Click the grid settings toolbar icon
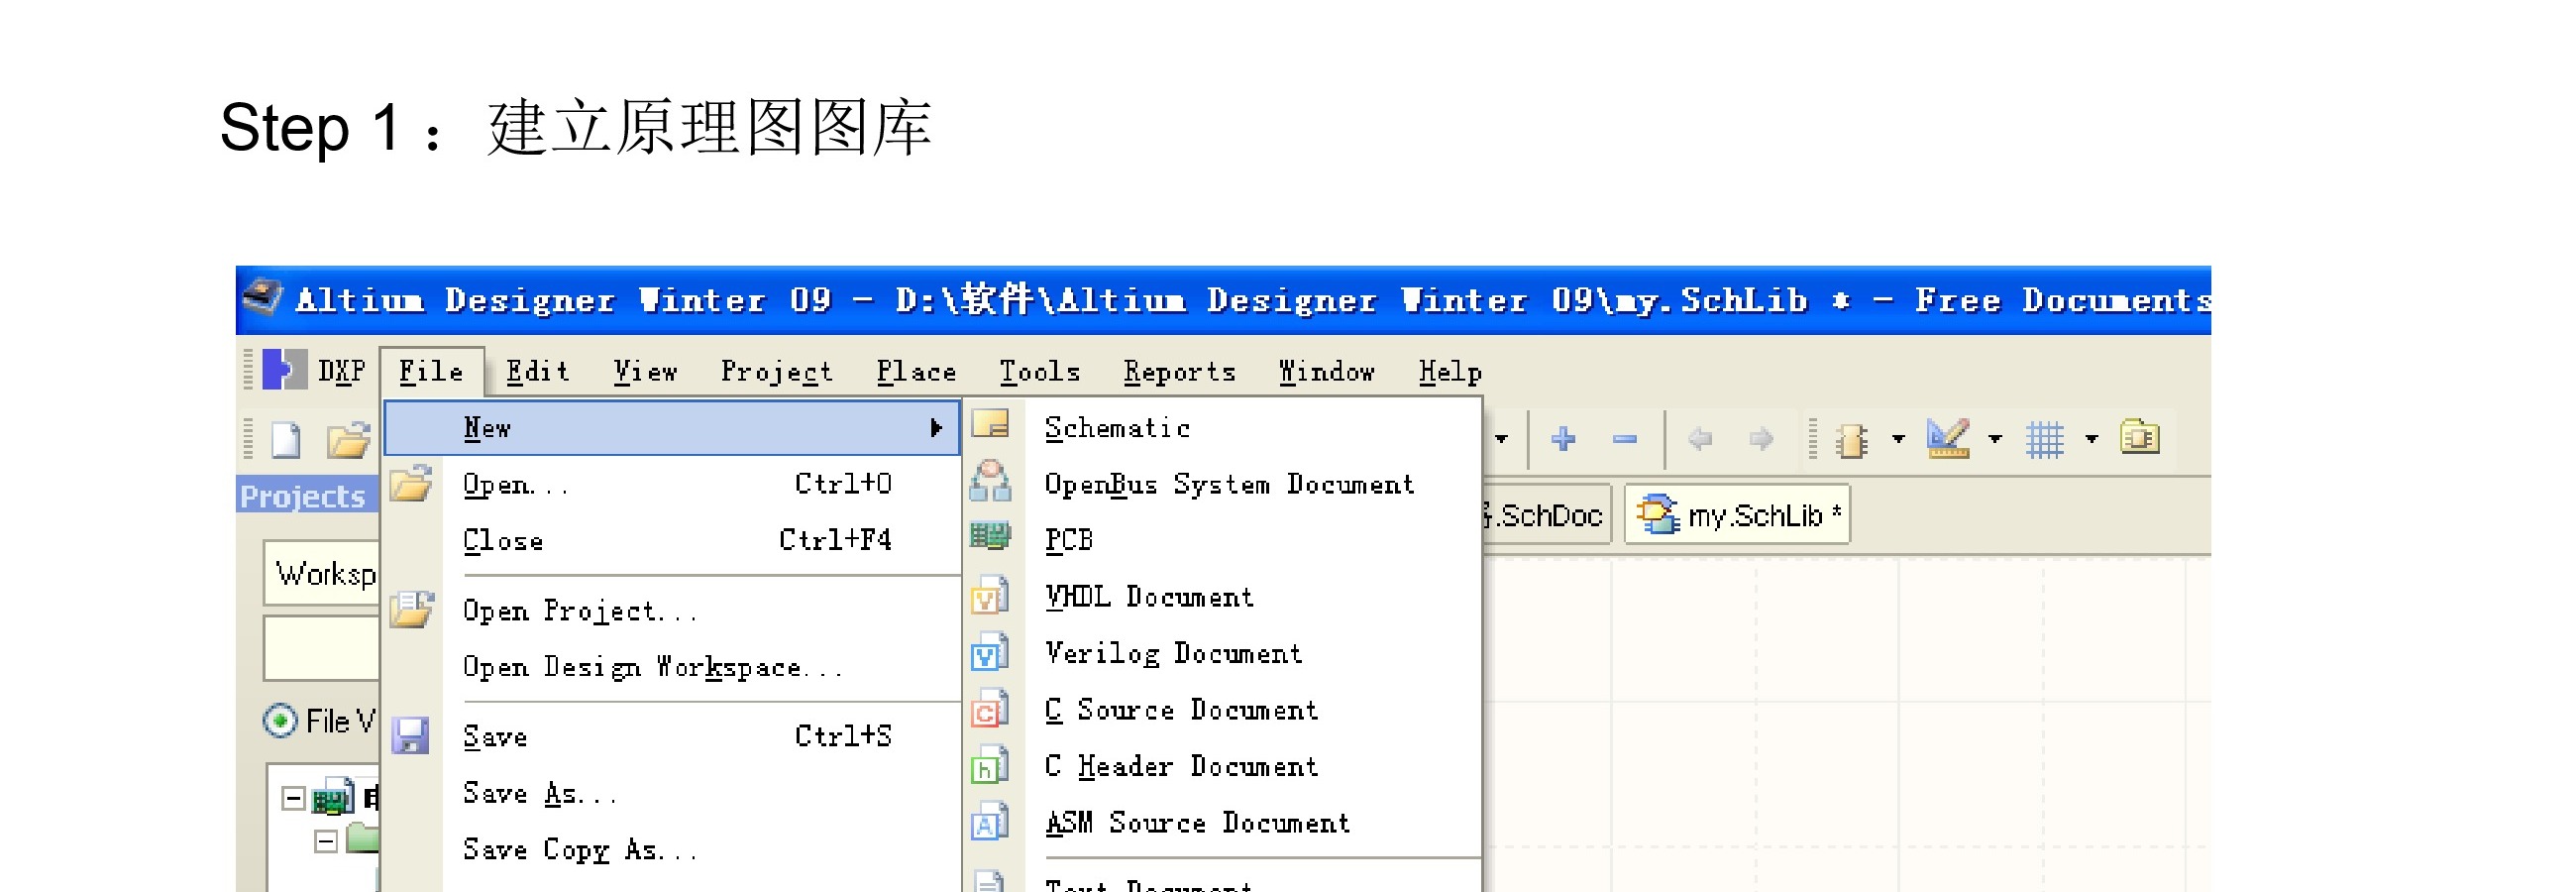Screen dimensions: 2576x892 click(x=2043, y=438)
